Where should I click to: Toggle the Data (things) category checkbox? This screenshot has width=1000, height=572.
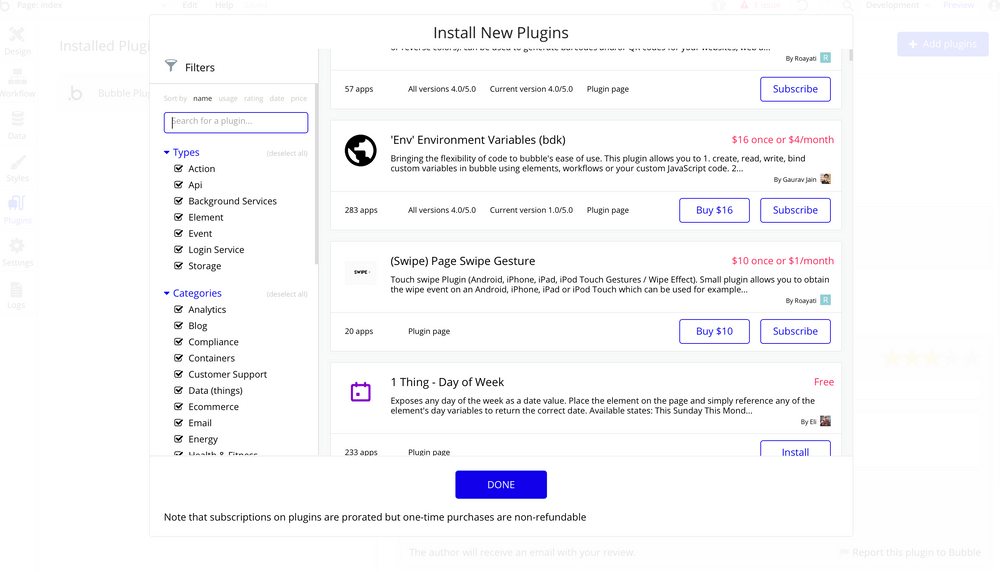[x=179, y=390]
